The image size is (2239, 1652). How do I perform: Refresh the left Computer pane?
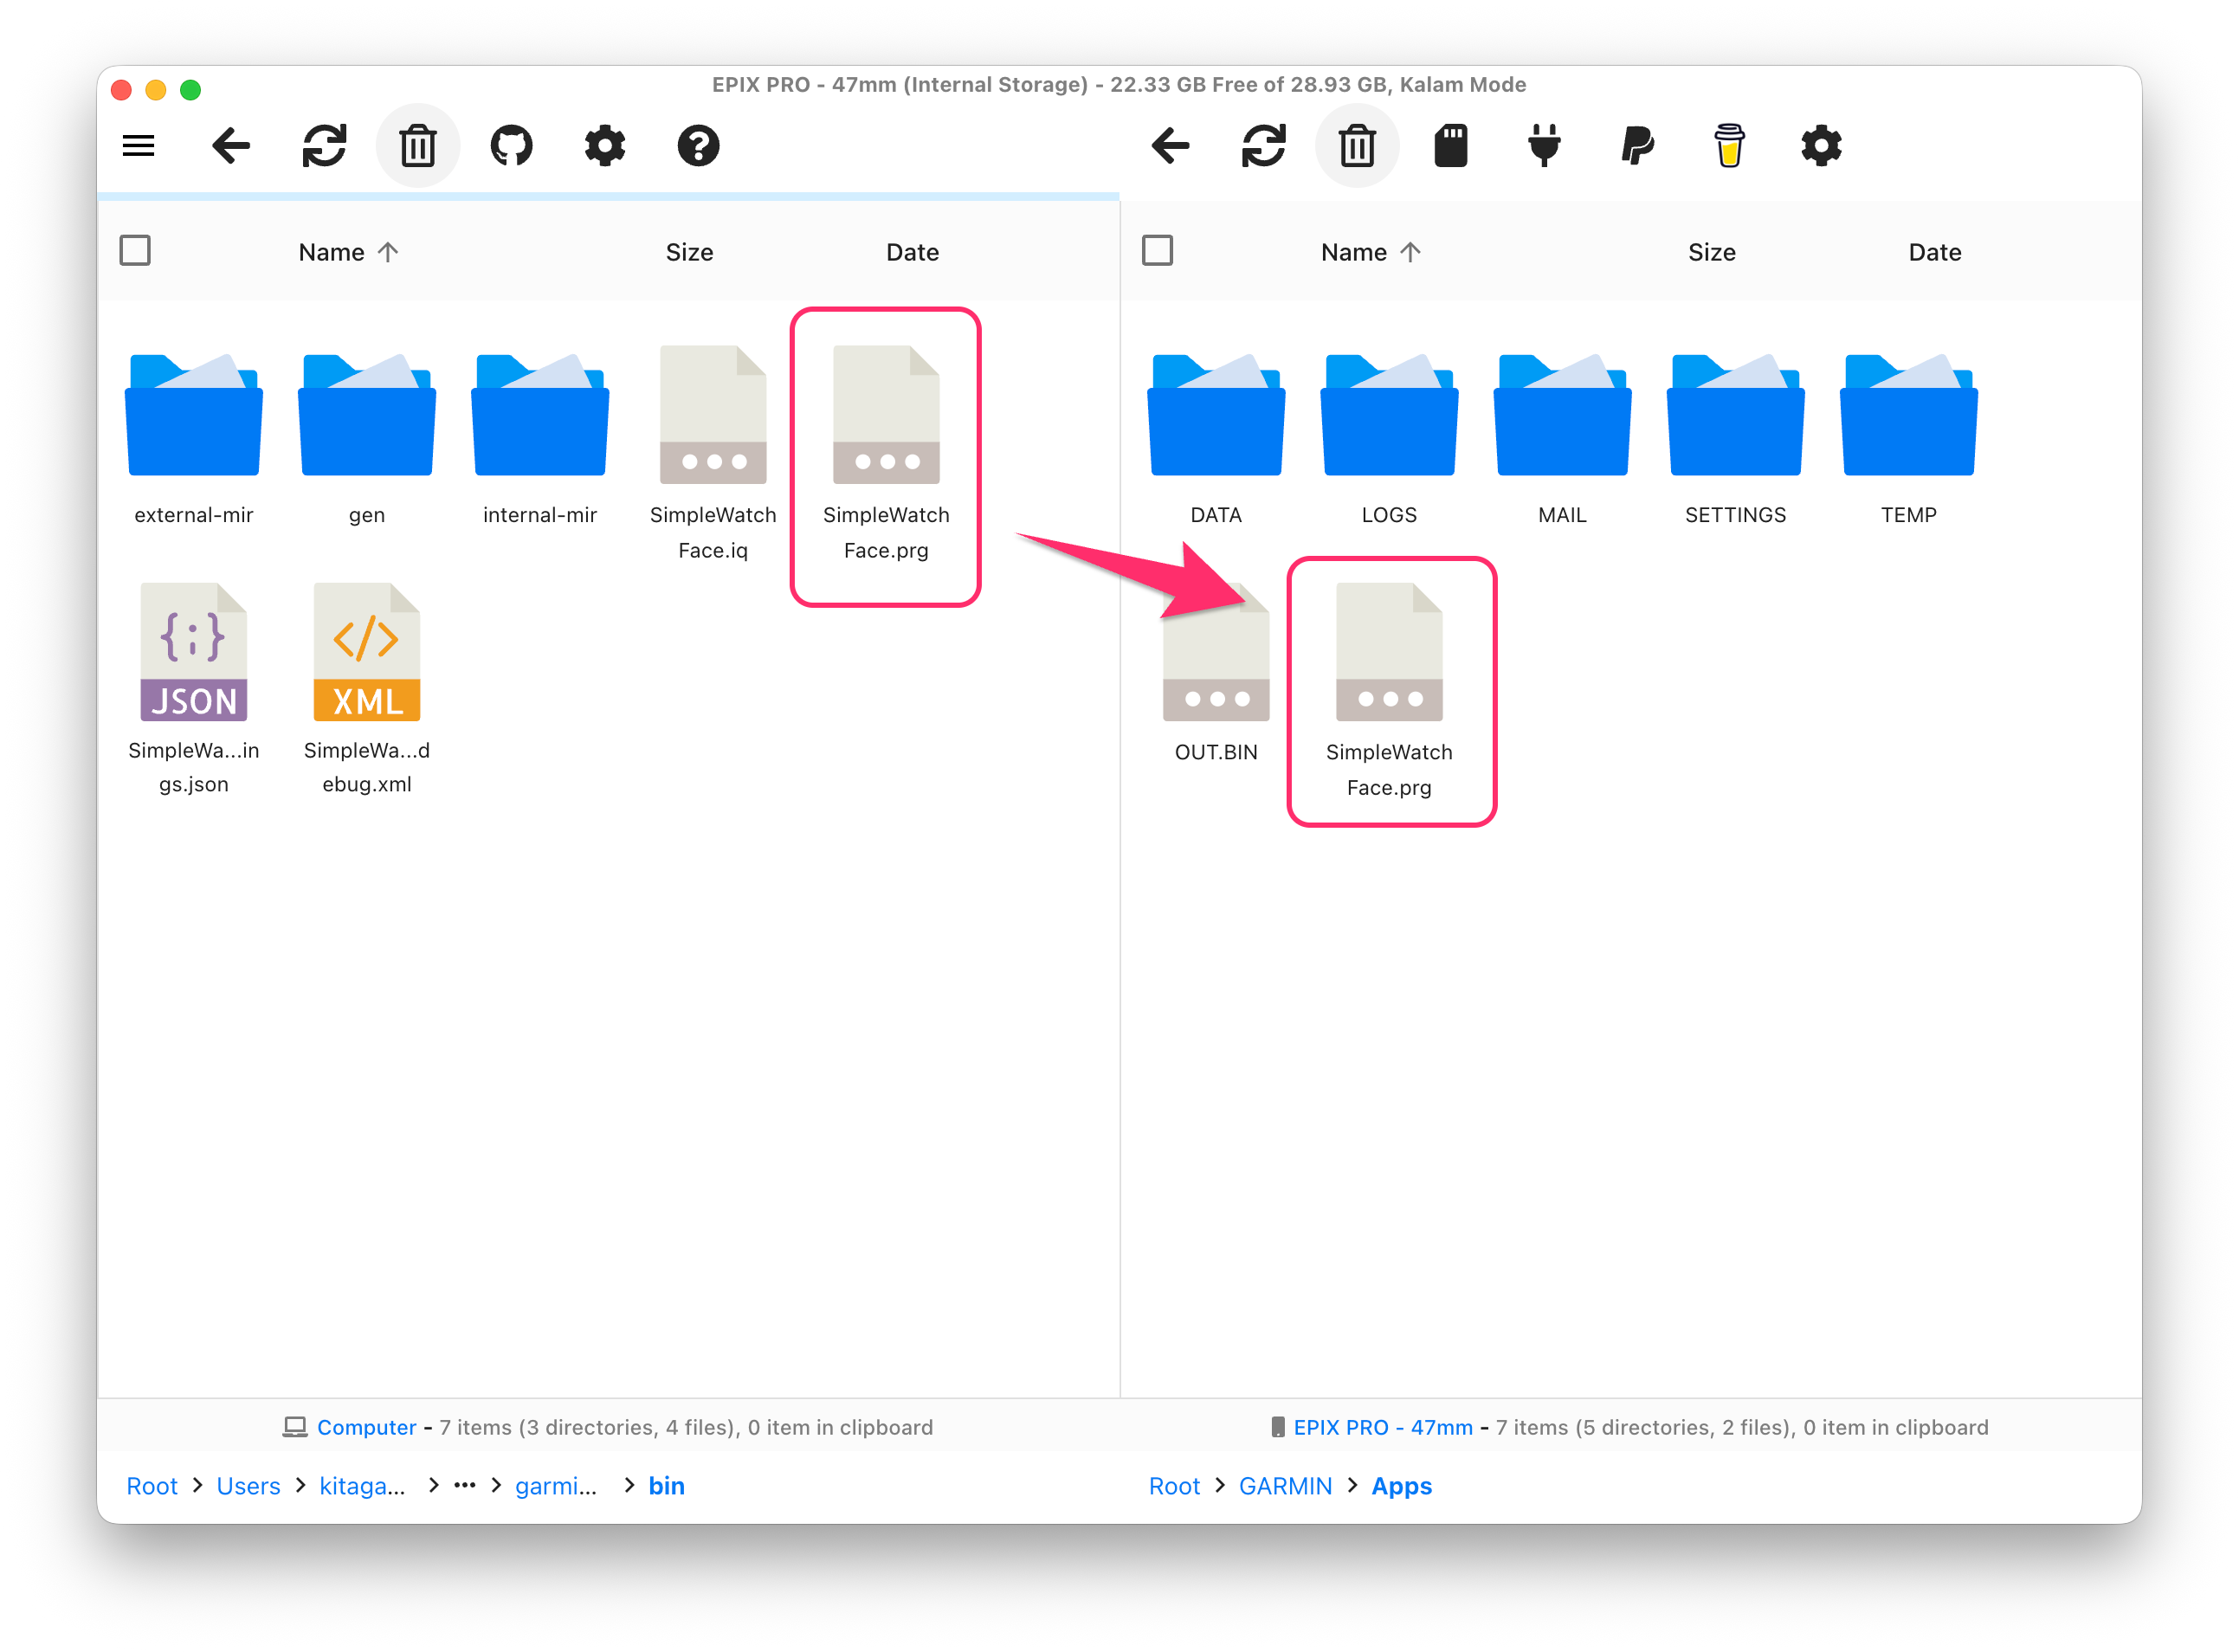pyautogui.click(x=324, y=146)
